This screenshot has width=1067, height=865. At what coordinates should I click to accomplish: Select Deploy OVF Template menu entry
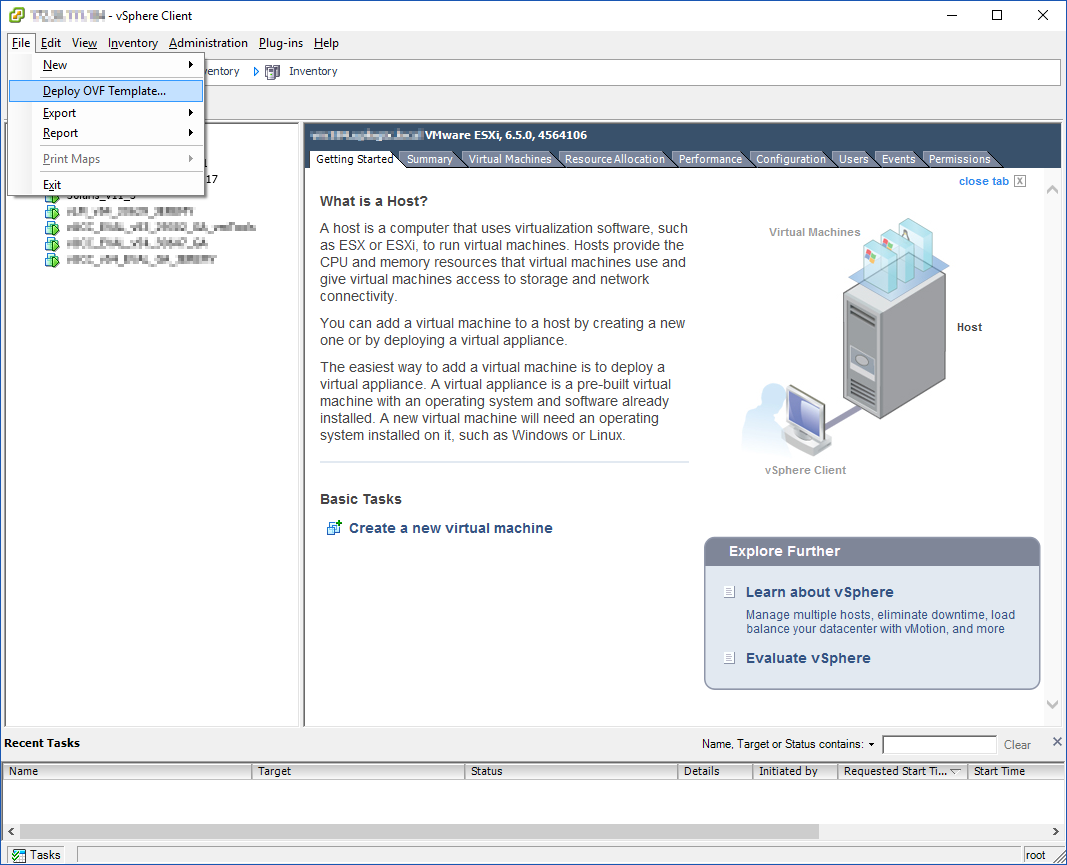[x=106, y=91]
